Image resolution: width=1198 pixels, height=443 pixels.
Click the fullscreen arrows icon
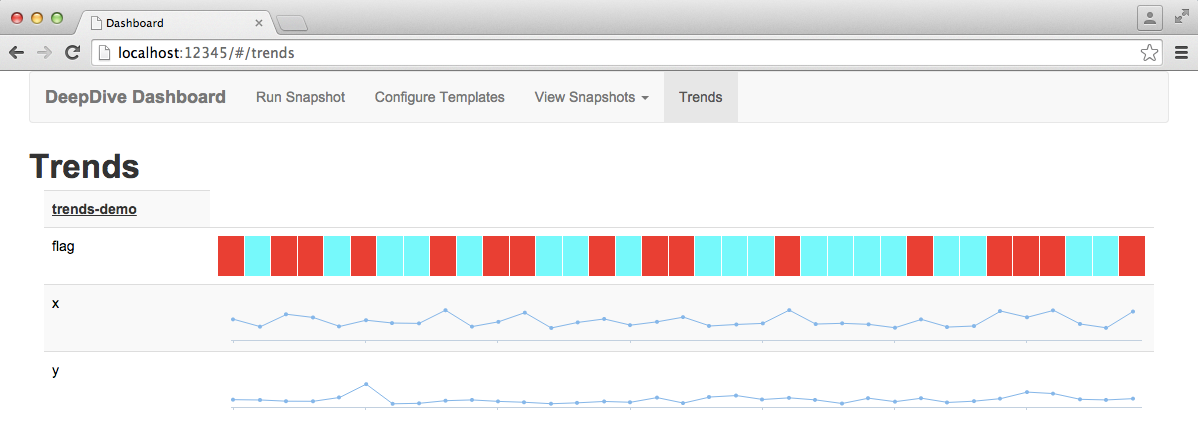coord(1181,17)
